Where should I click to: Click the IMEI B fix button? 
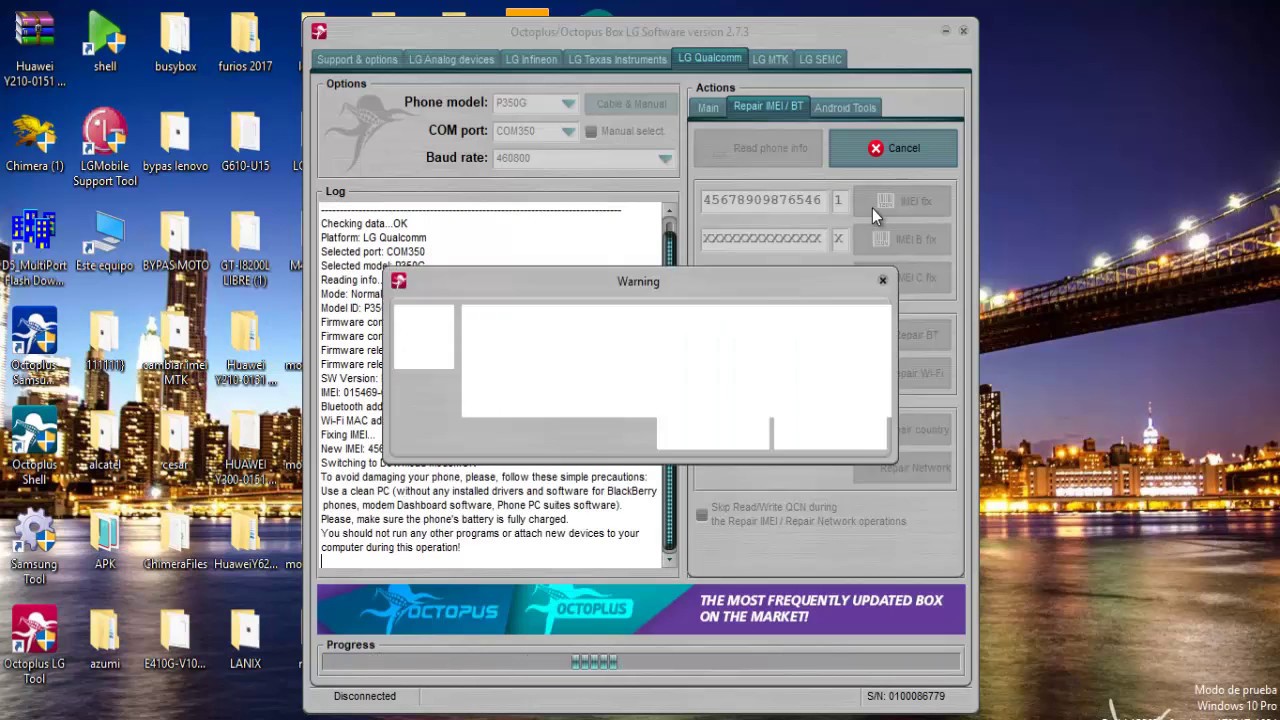point(904,239)
